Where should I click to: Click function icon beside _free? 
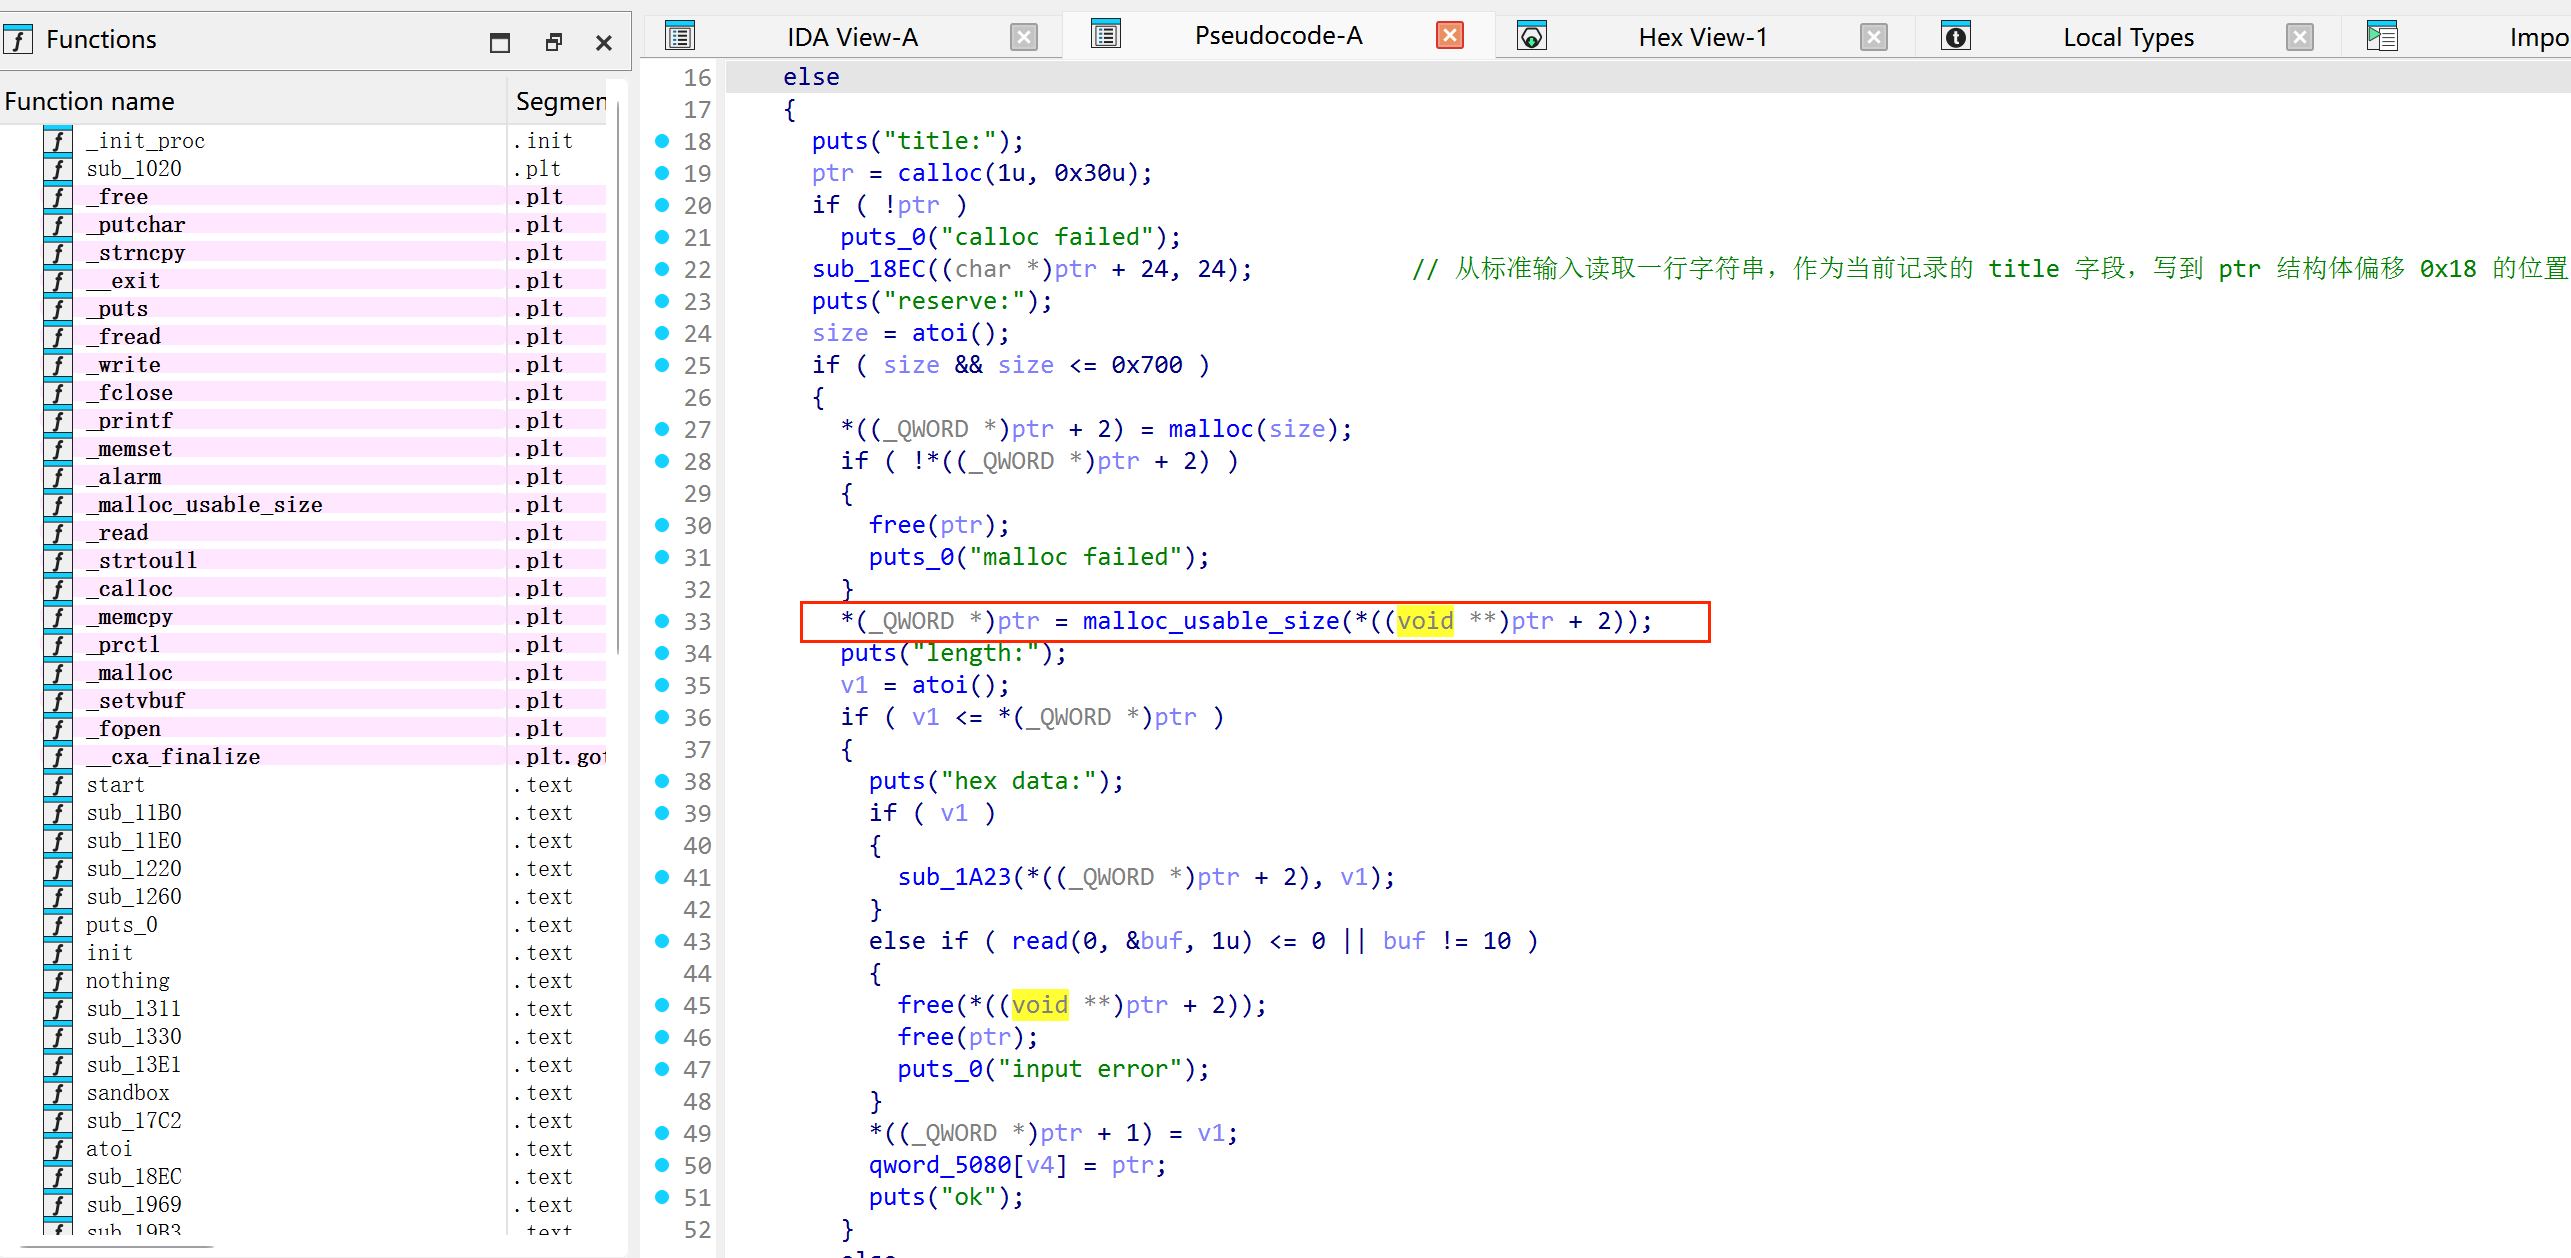(58, 197)
